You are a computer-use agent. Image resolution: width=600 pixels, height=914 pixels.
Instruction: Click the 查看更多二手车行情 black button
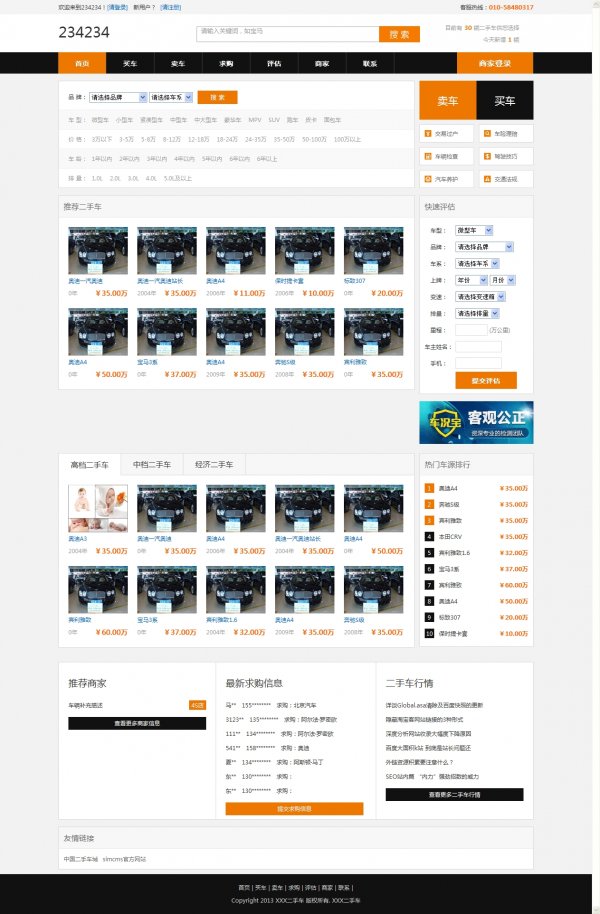point(454,795)
